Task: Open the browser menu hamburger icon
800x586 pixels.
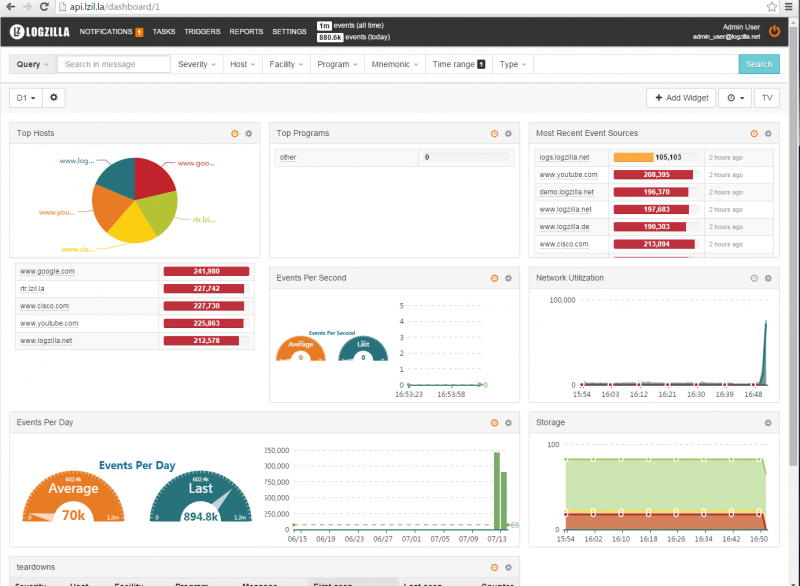Action: coord(788,7)
